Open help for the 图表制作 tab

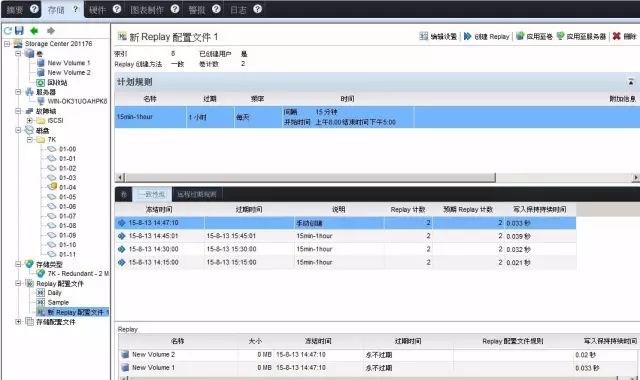pos(175,9)
